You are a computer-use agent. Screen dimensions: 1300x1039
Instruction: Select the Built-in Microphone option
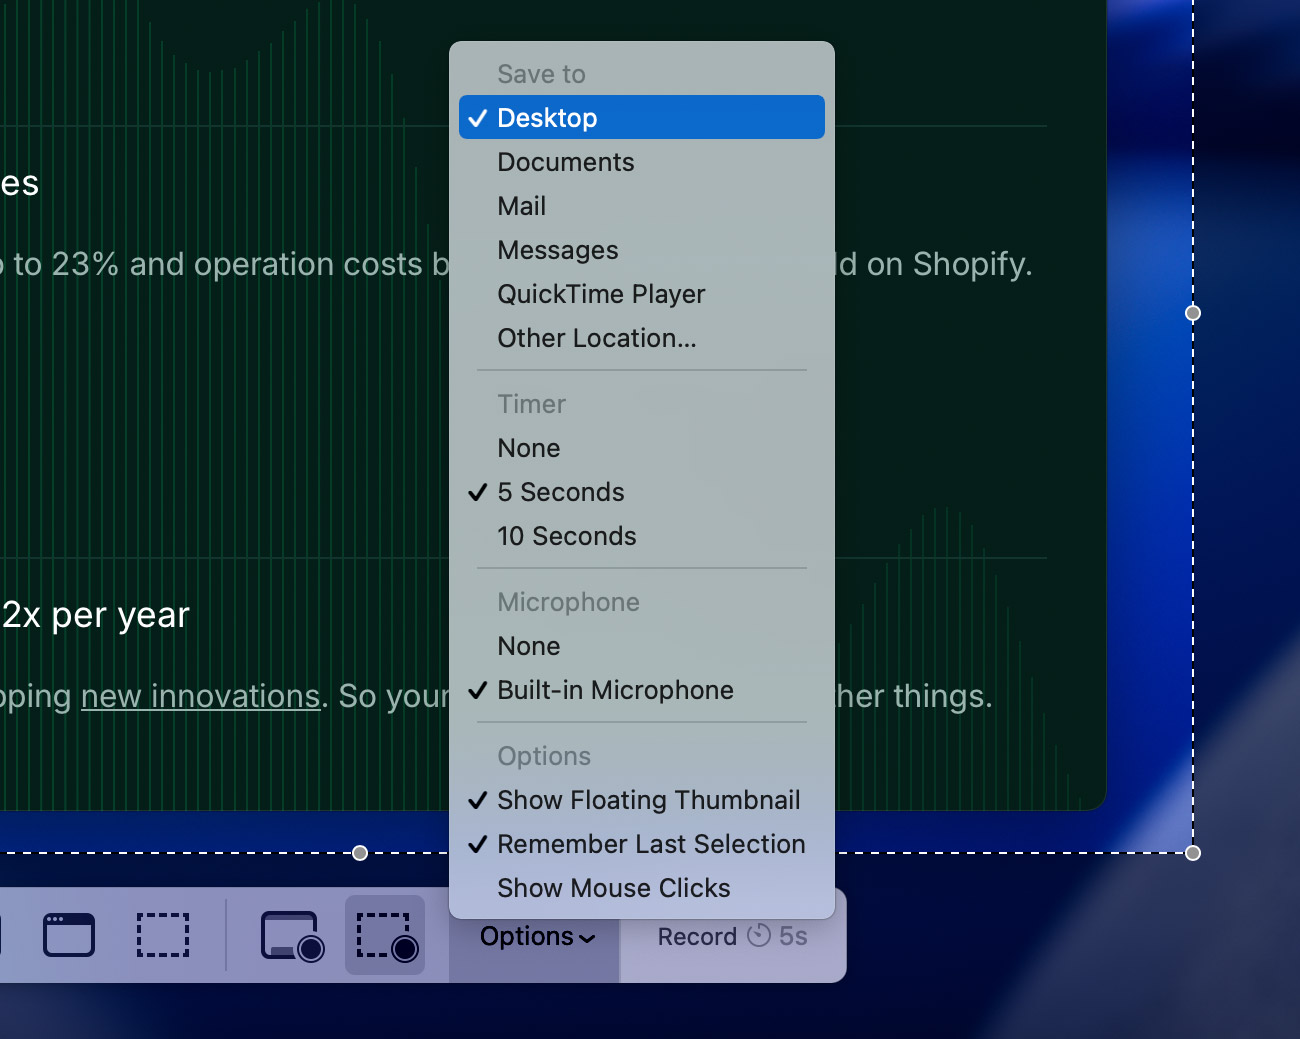click(x=642, y=690)
